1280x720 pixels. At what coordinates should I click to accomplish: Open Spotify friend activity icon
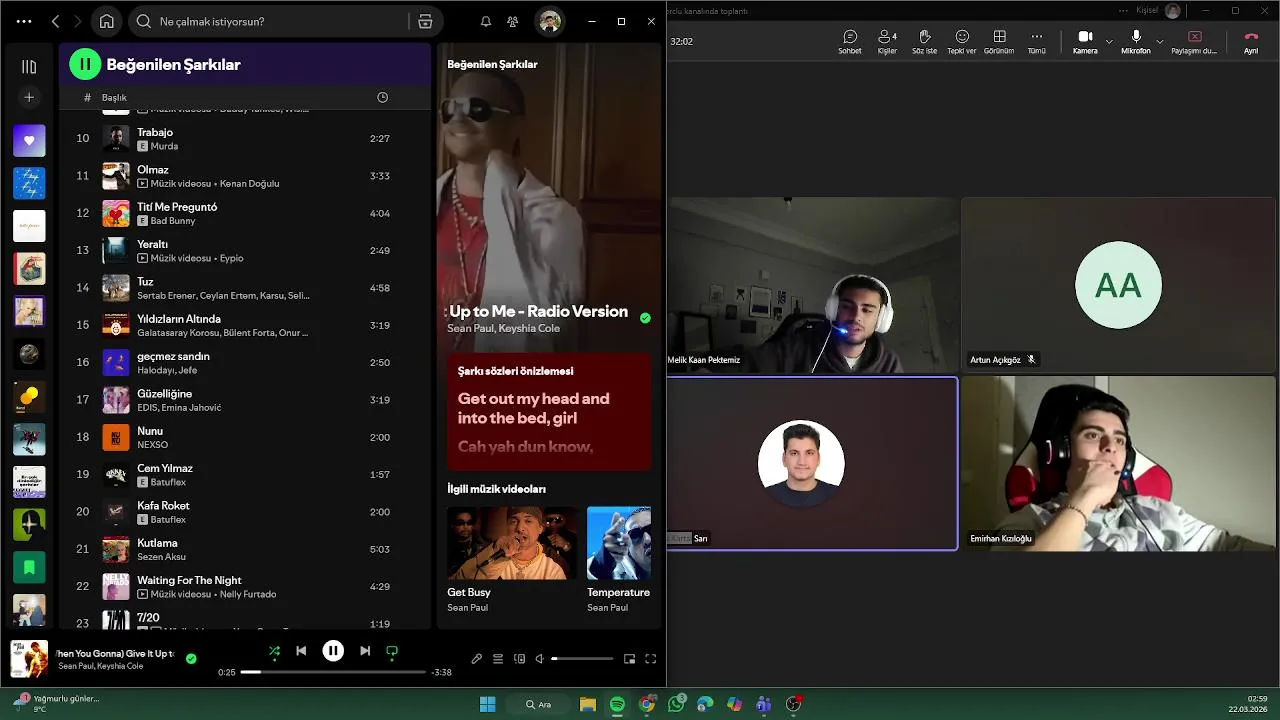pyautogui.click(x=513, y=21)
